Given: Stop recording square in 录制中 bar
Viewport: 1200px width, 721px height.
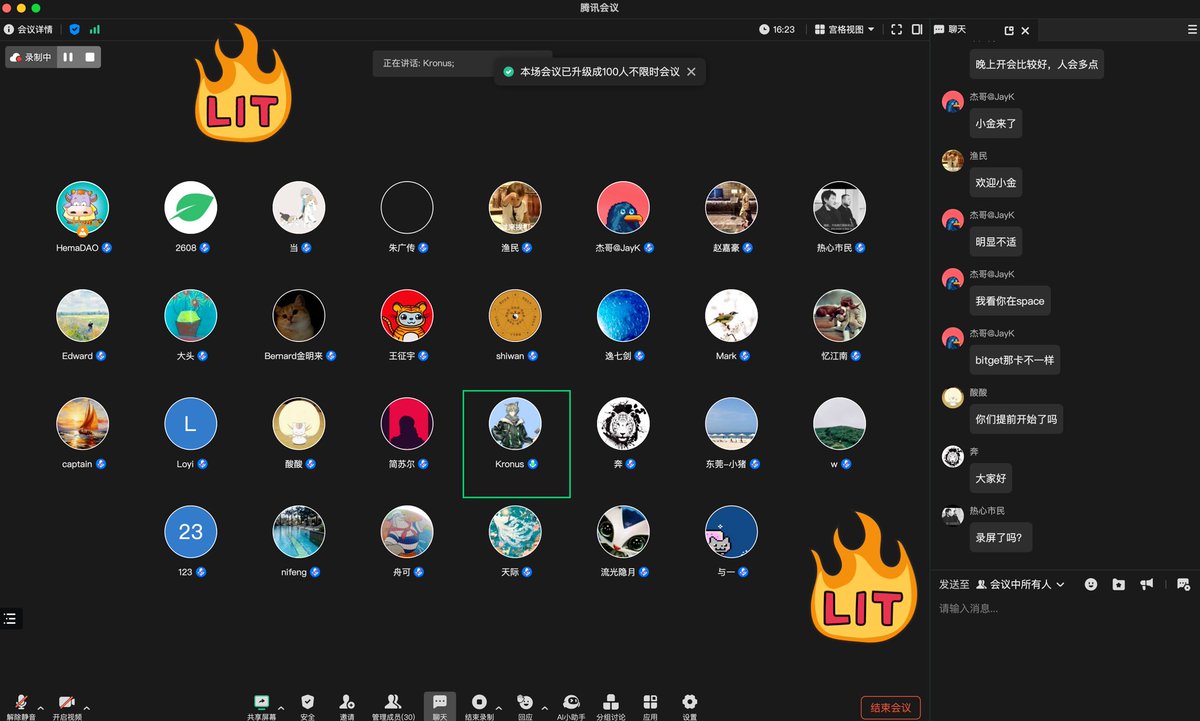Looking at the screenshot, I should pyautogui.click(x=90, y=57).
